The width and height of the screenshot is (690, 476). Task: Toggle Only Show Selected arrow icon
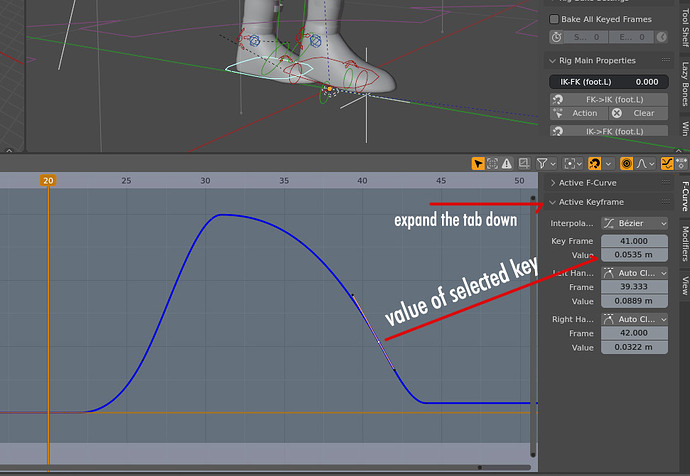tap(478, 164)
